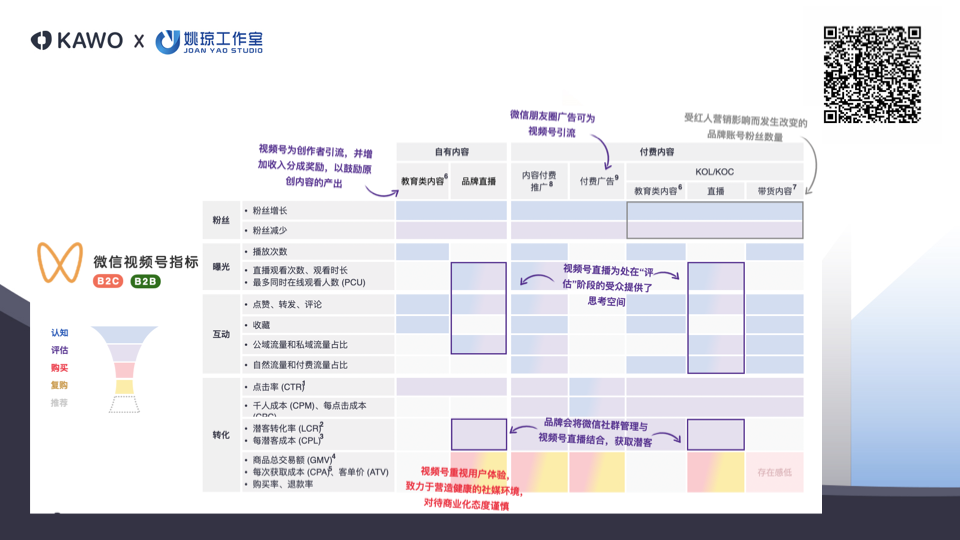Select the B2C badge
Image resolution: width=960 pixels, height=540 pixels.
click(x=108, y=281)
